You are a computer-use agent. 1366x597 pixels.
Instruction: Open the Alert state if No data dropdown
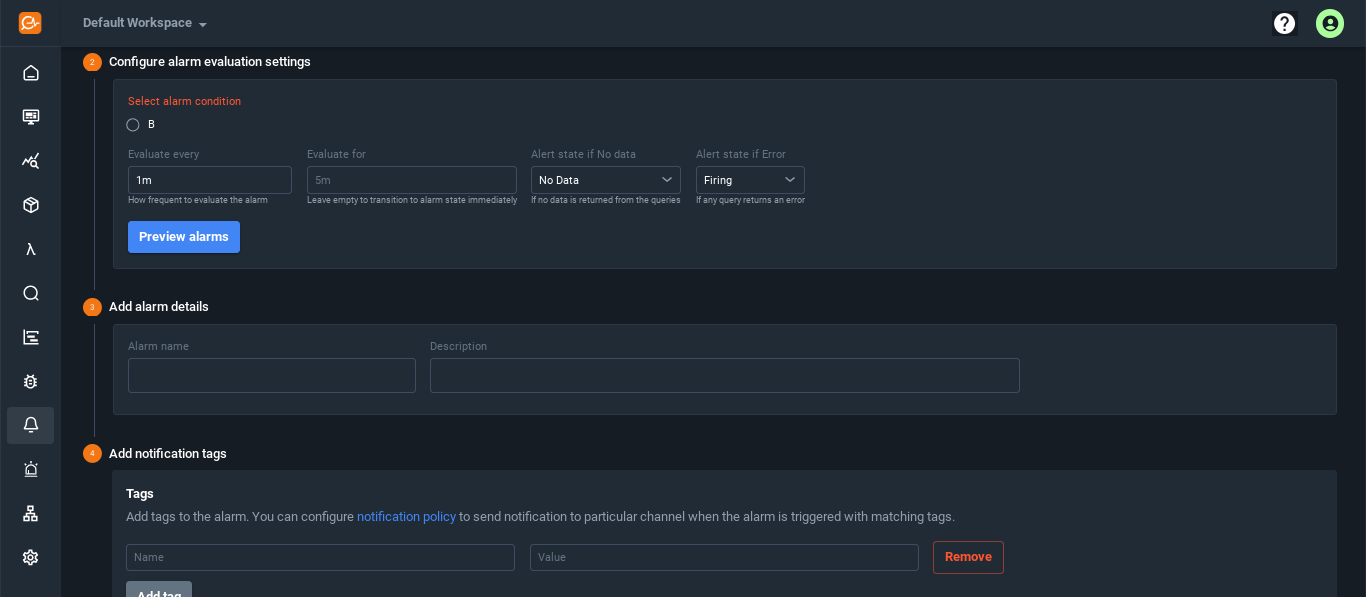click(x=605, y=180)
